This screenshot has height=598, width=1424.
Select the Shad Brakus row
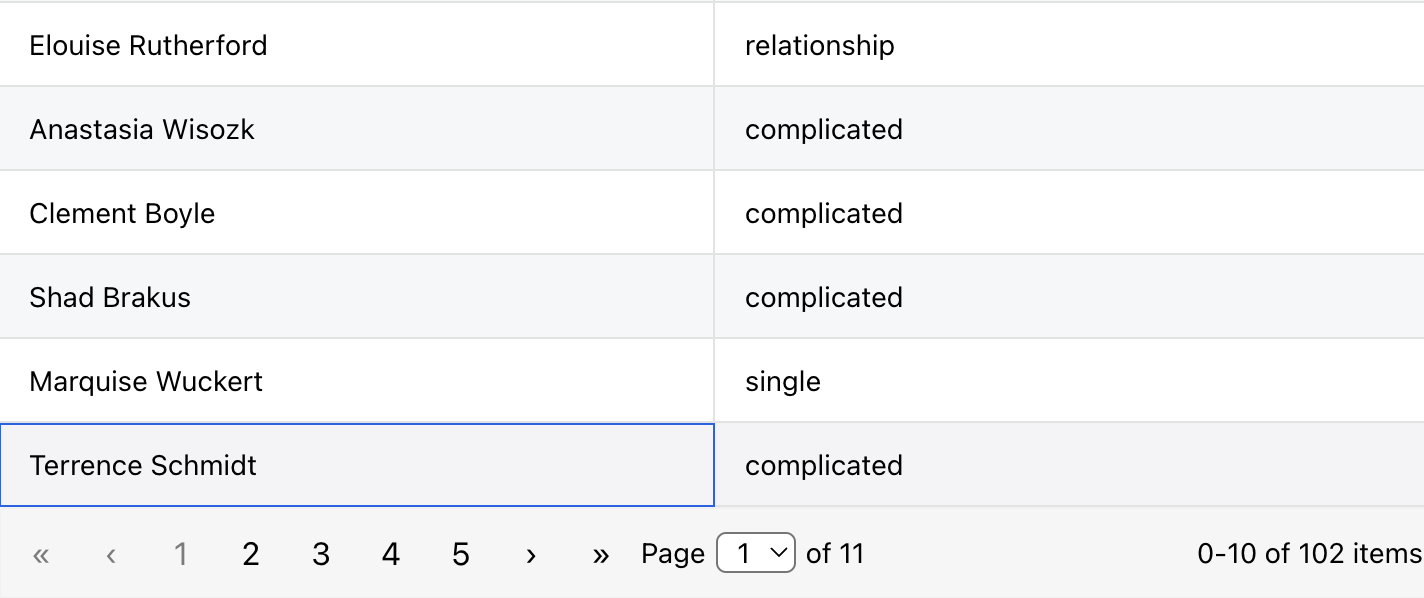tap(357, 296)
